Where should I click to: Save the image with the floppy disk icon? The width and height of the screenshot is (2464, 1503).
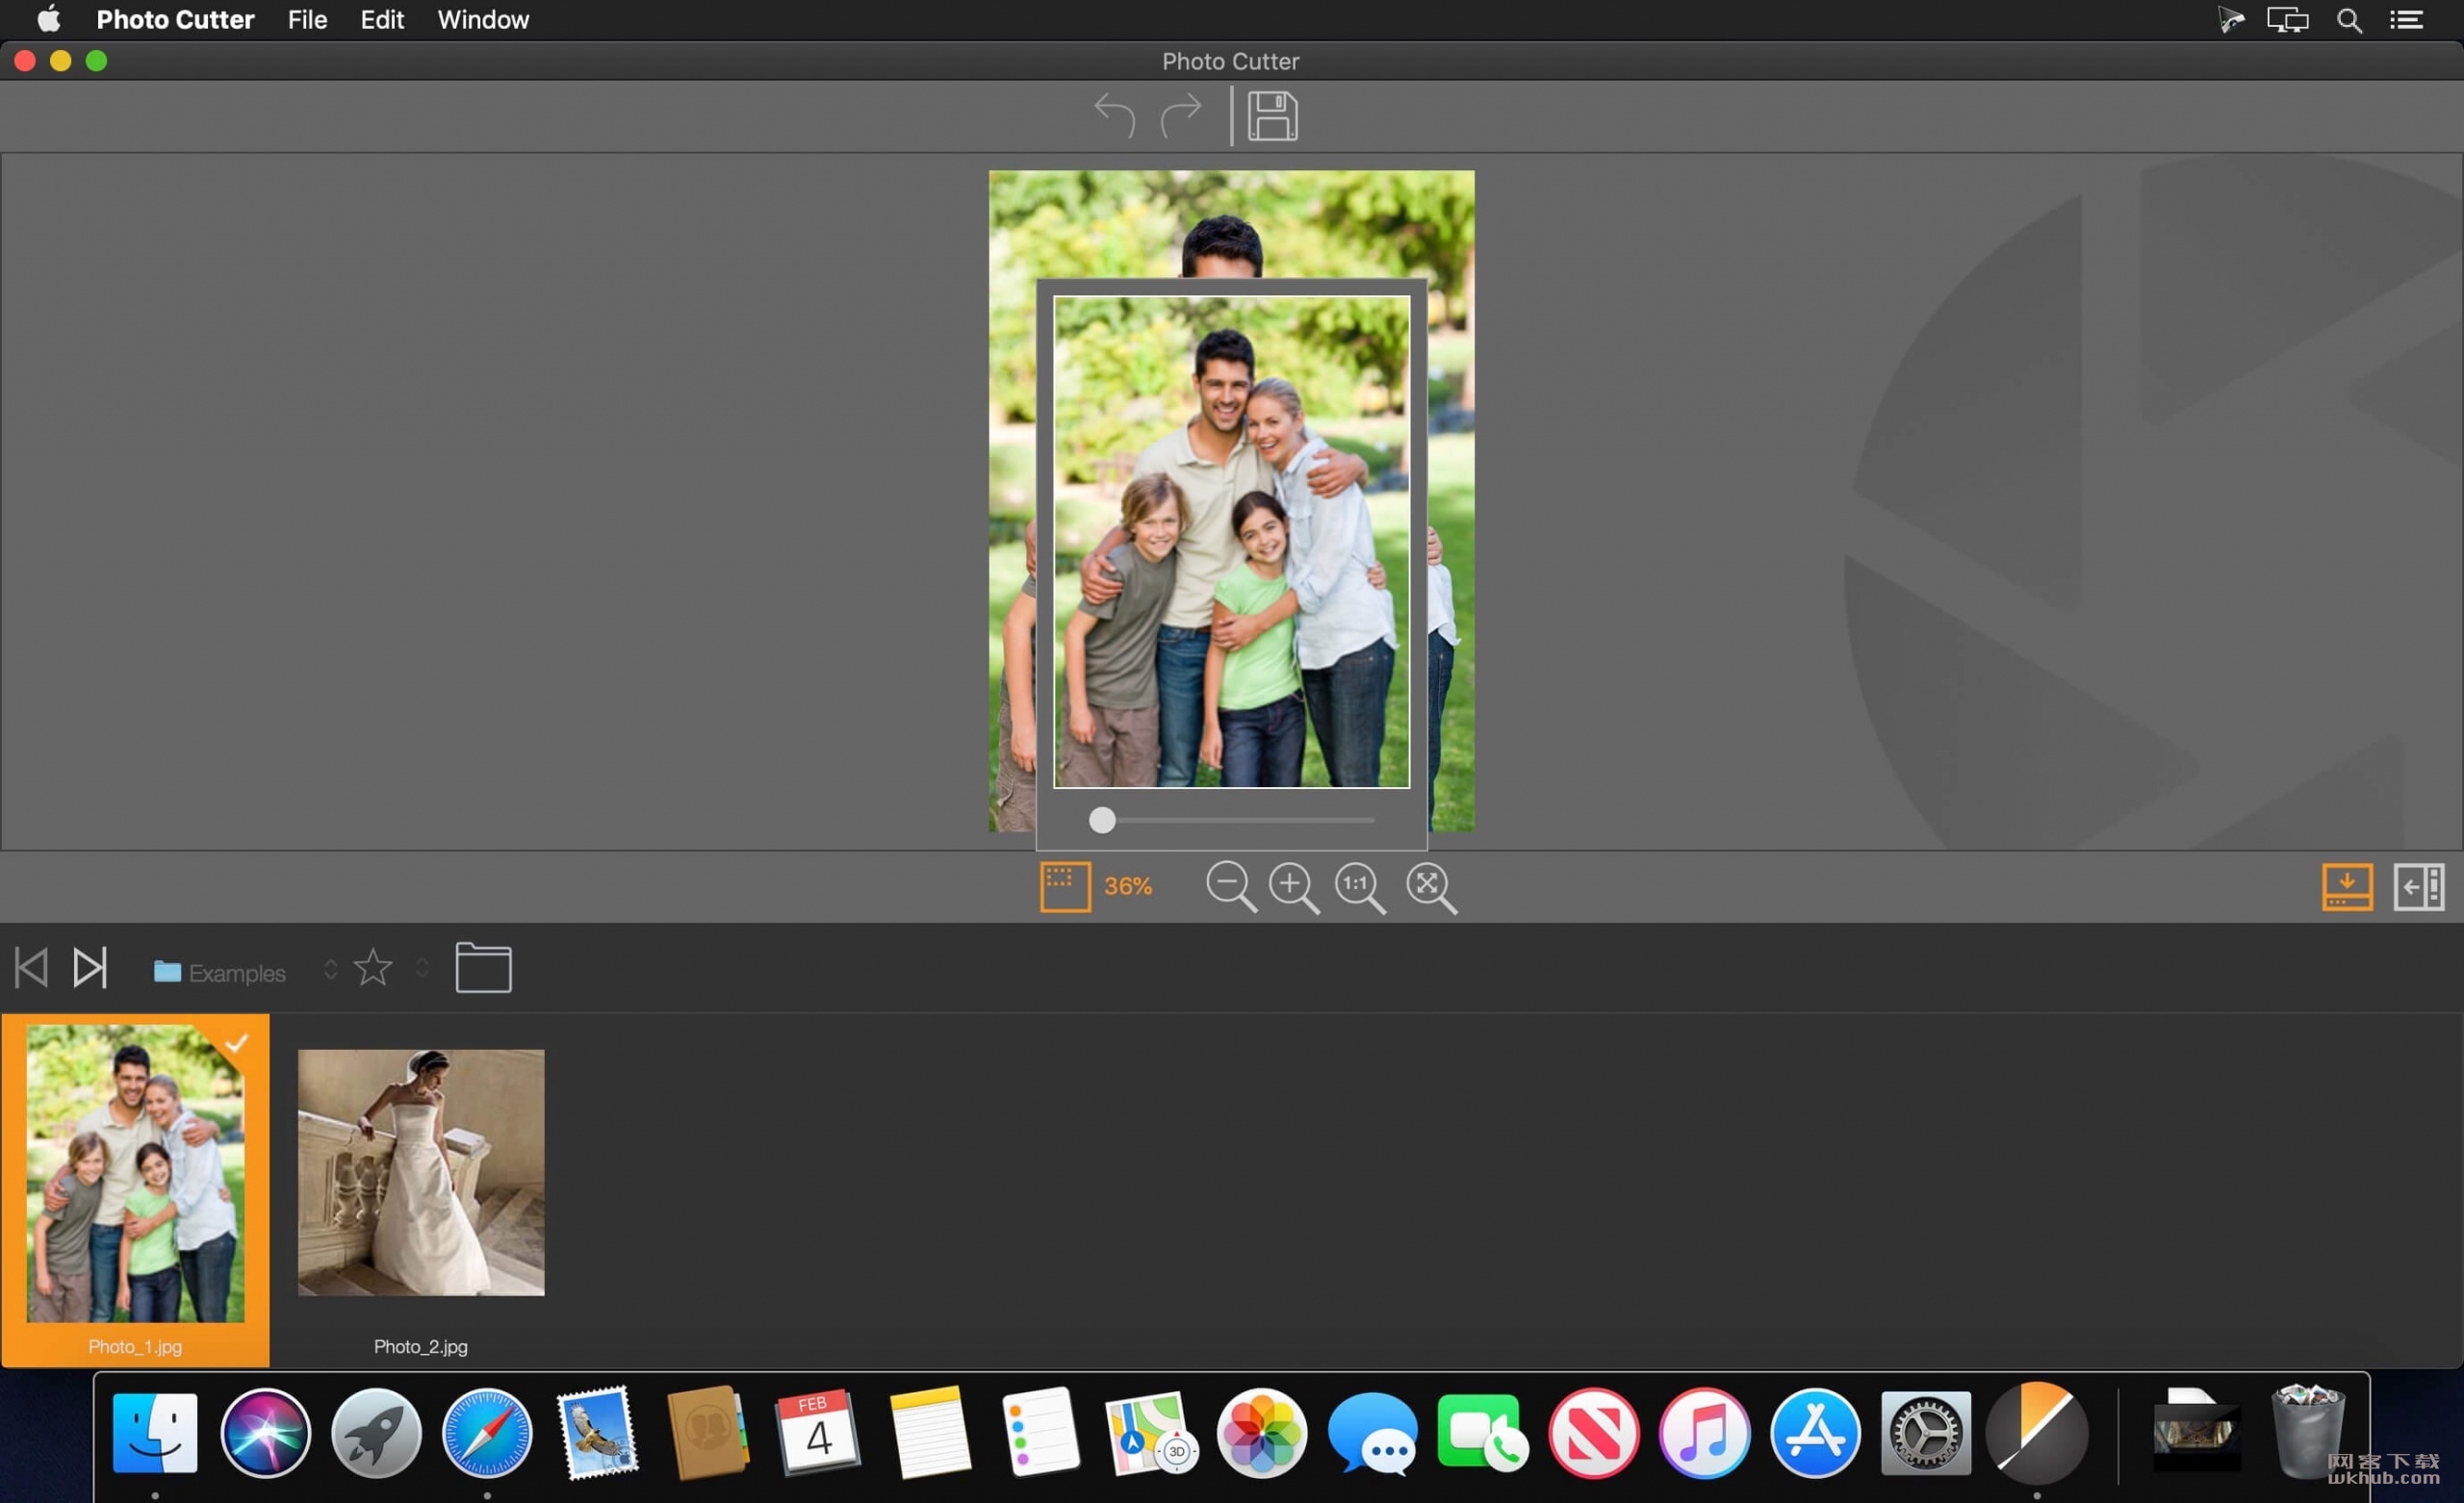click(1272, 116)
